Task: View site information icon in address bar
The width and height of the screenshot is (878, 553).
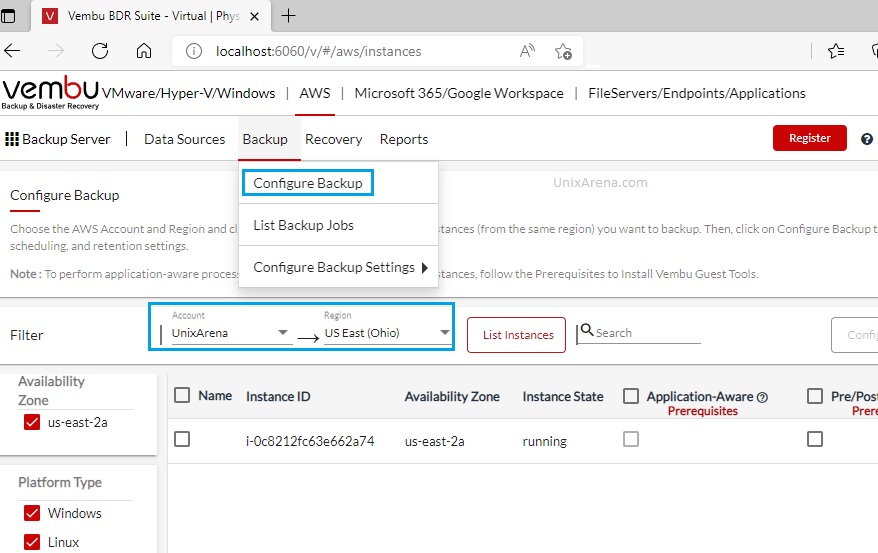Action: pyautogui.click(x=194, y=51)
